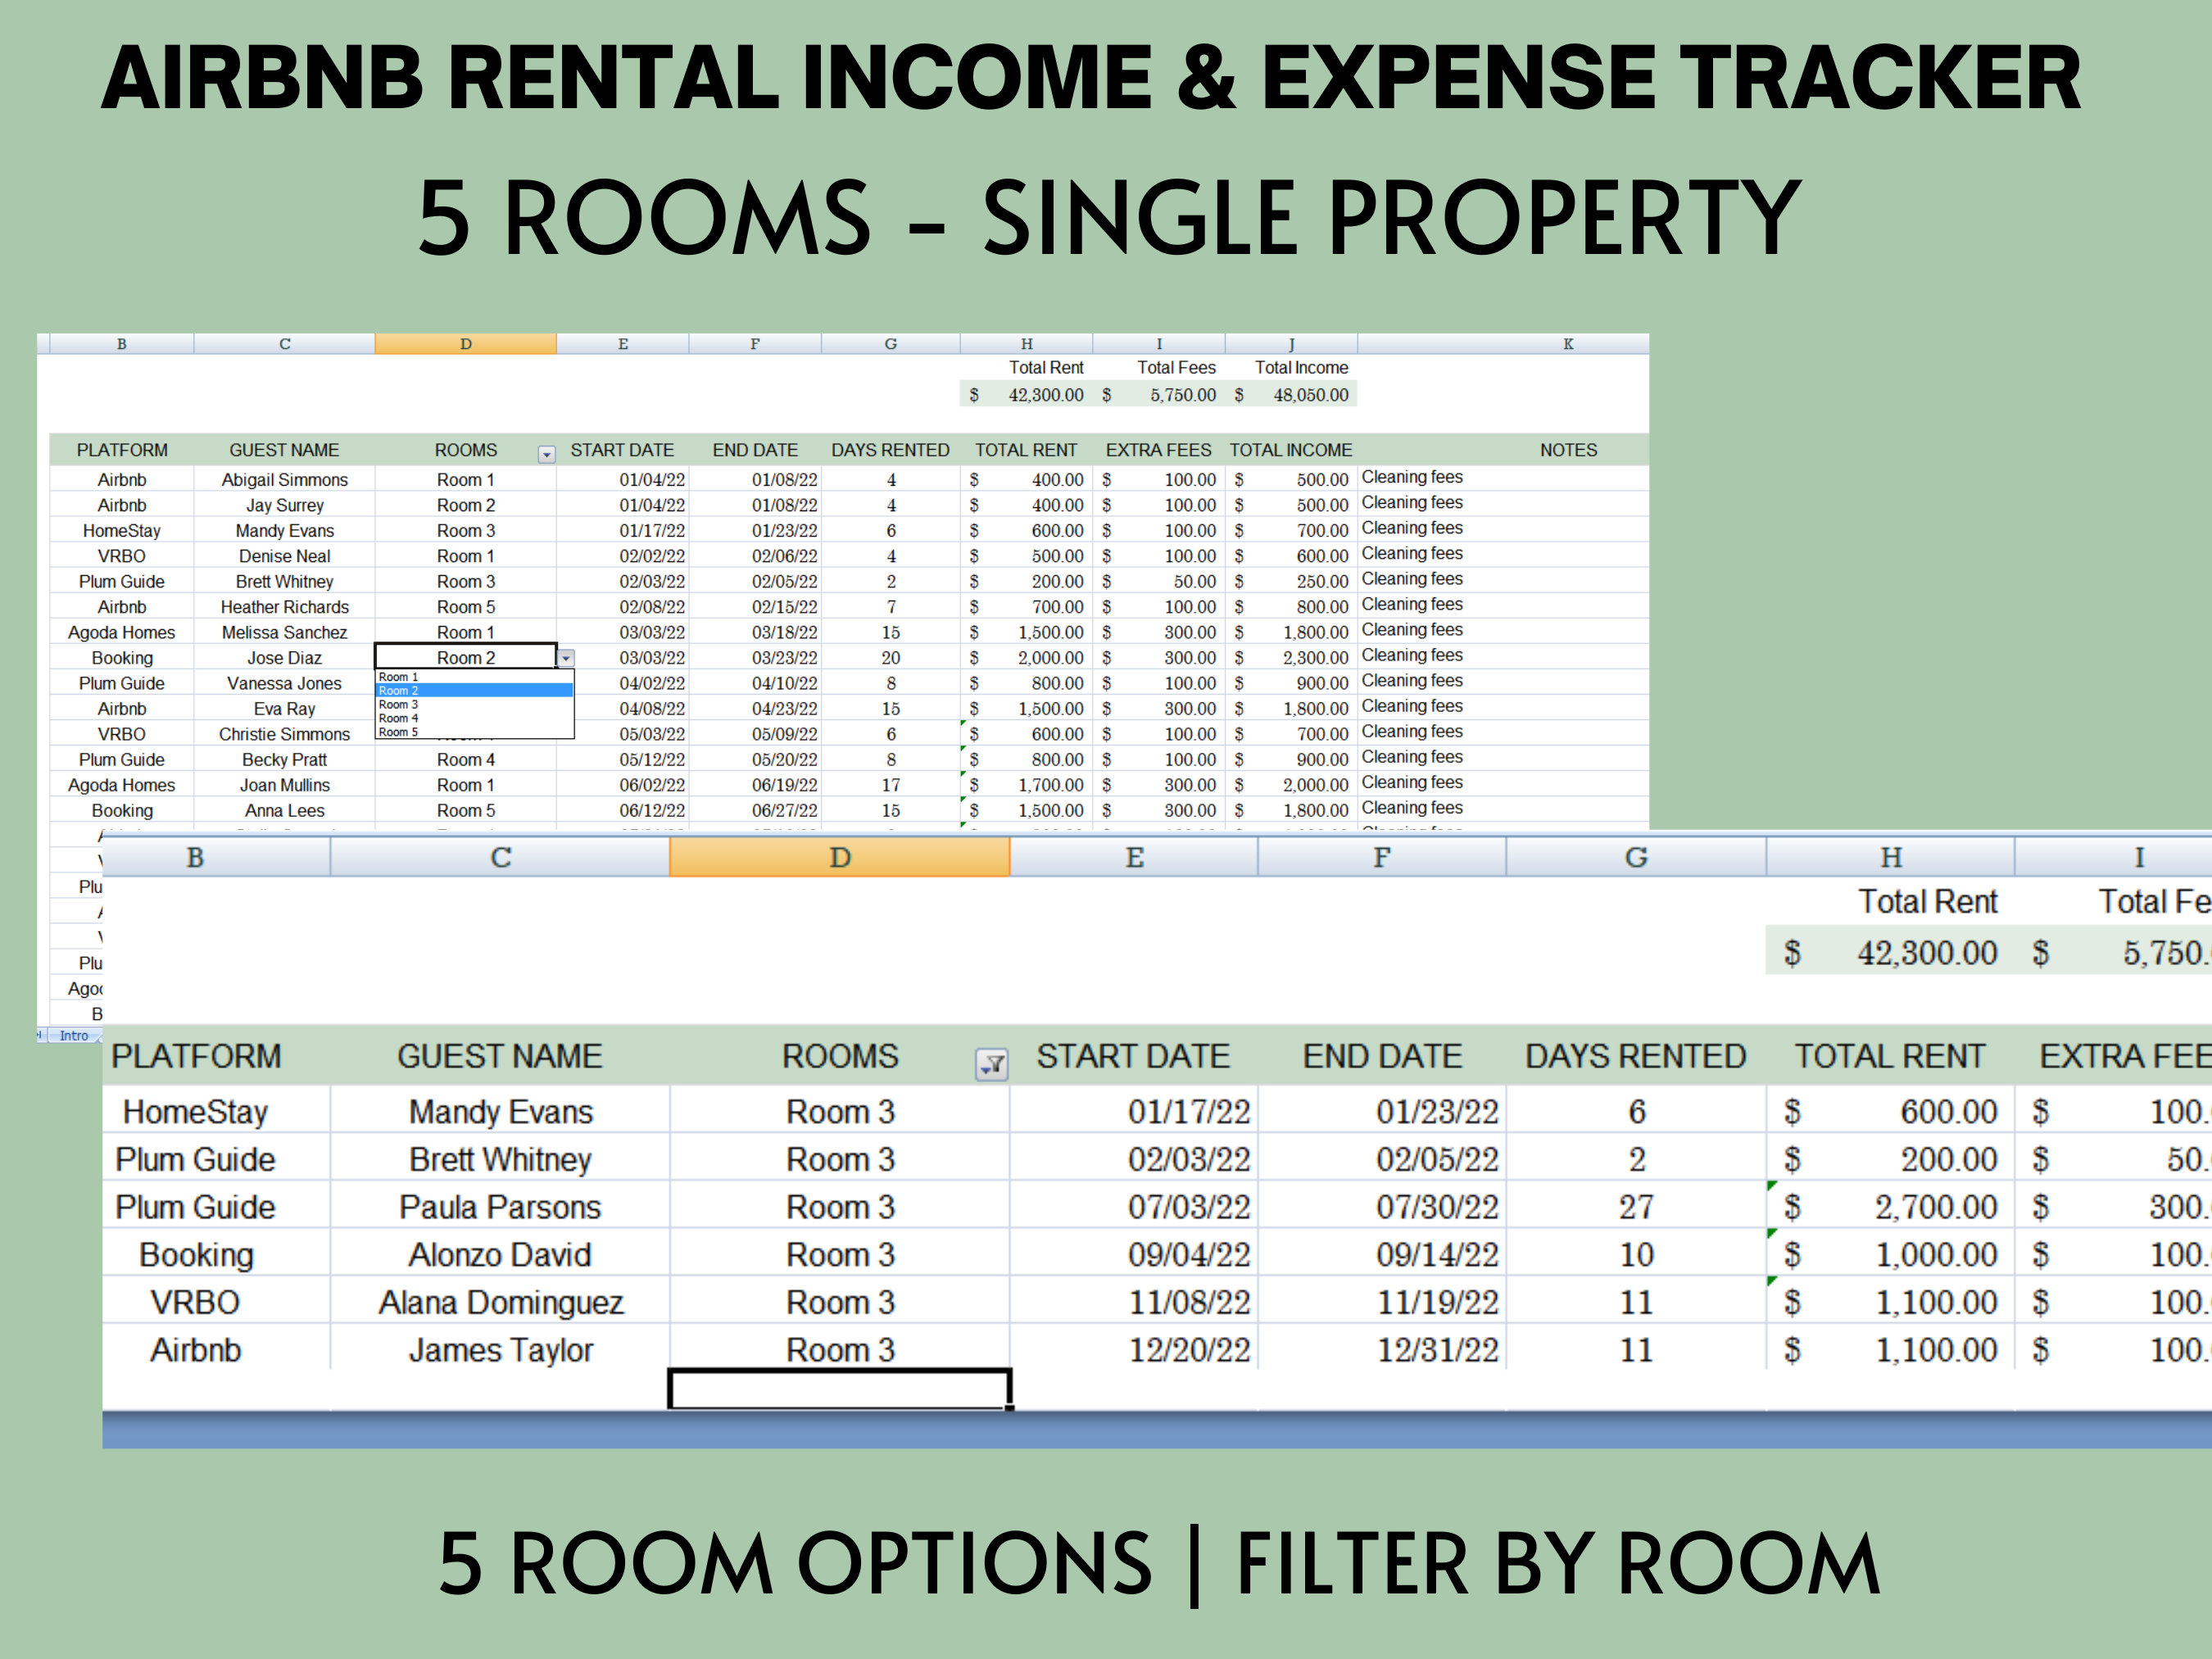Open the Room 2 cell dropdown arrow
Image resolution: width=2212 pixels, height=1659 pixels.
[566, 657]
